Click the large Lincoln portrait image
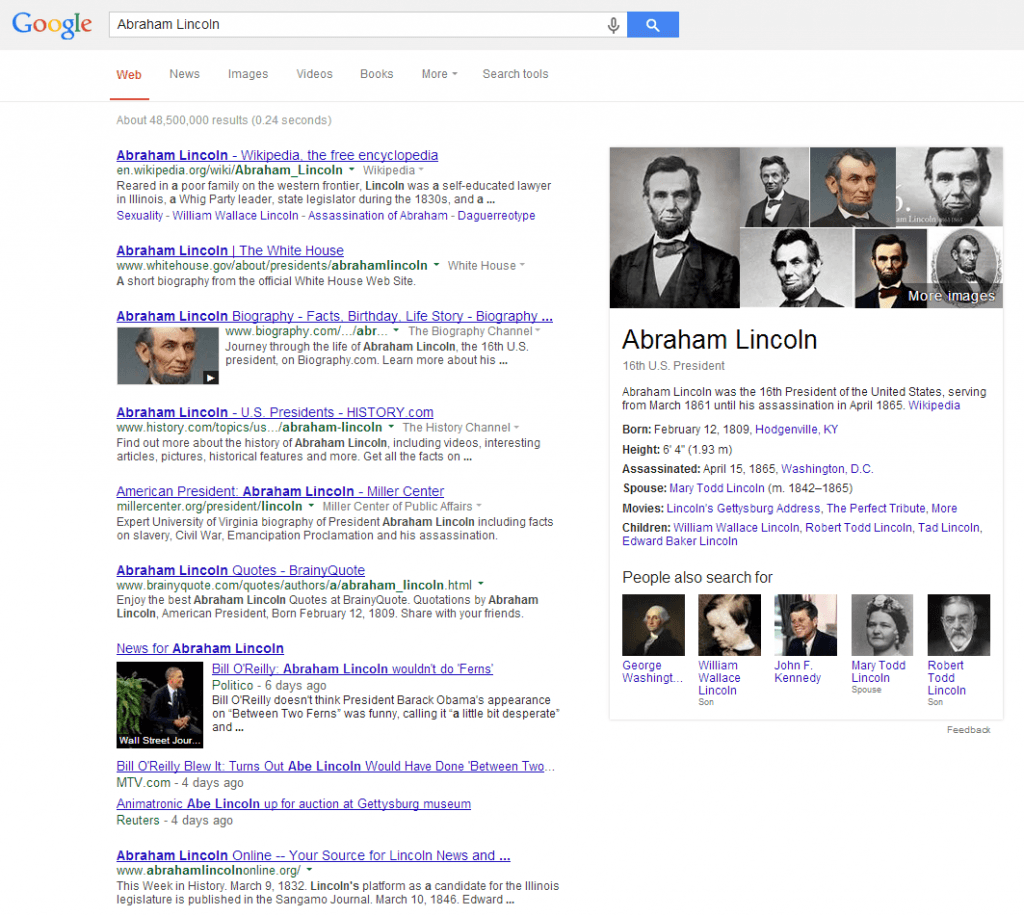This screenshot has height=916, width=1024. coord(675,227)
